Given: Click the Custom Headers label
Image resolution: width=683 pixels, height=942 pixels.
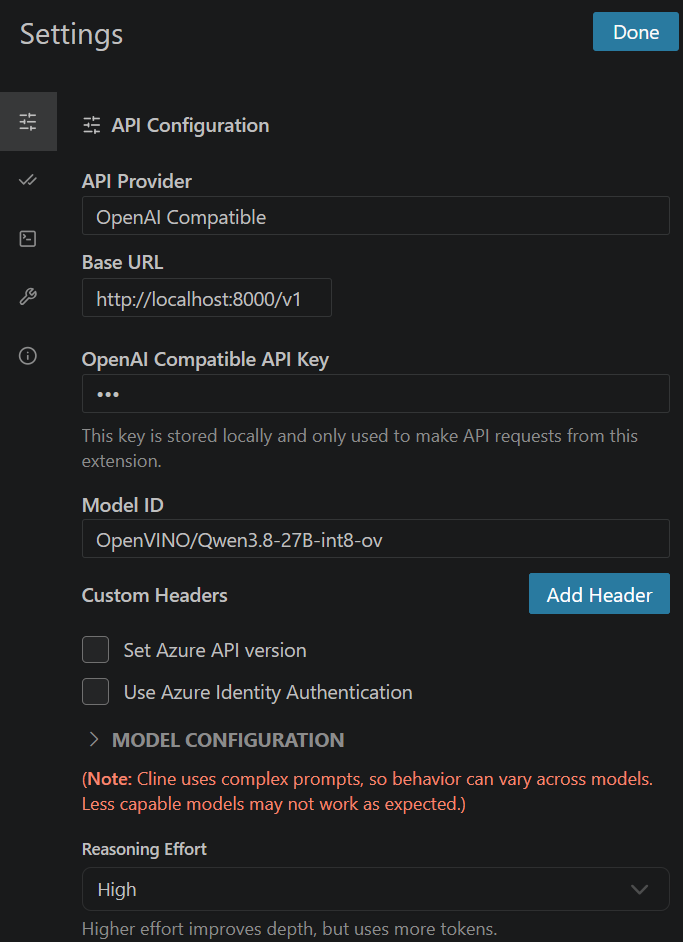Looking at the screenshot, I should pyautogui.click(x=154, y=595).
